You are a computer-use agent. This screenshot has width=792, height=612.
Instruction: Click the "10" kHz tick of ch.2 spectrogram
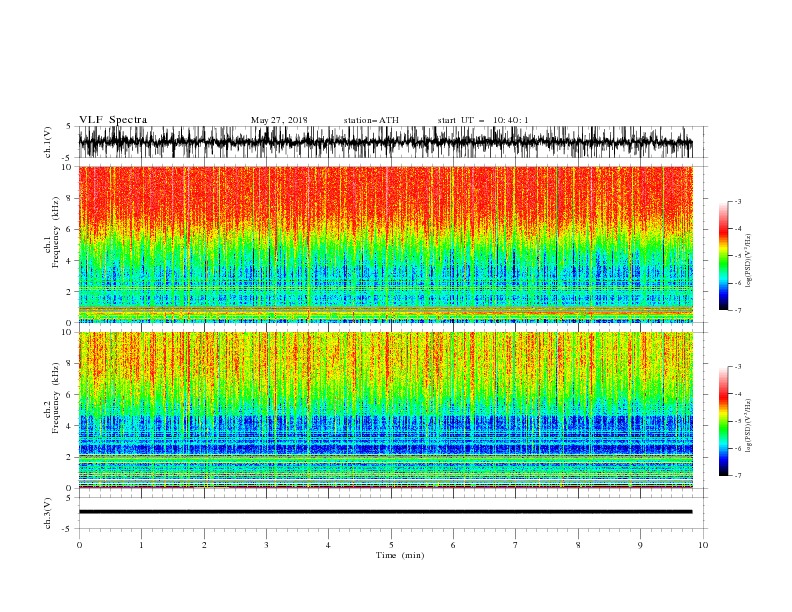click(x=68, y=332)
